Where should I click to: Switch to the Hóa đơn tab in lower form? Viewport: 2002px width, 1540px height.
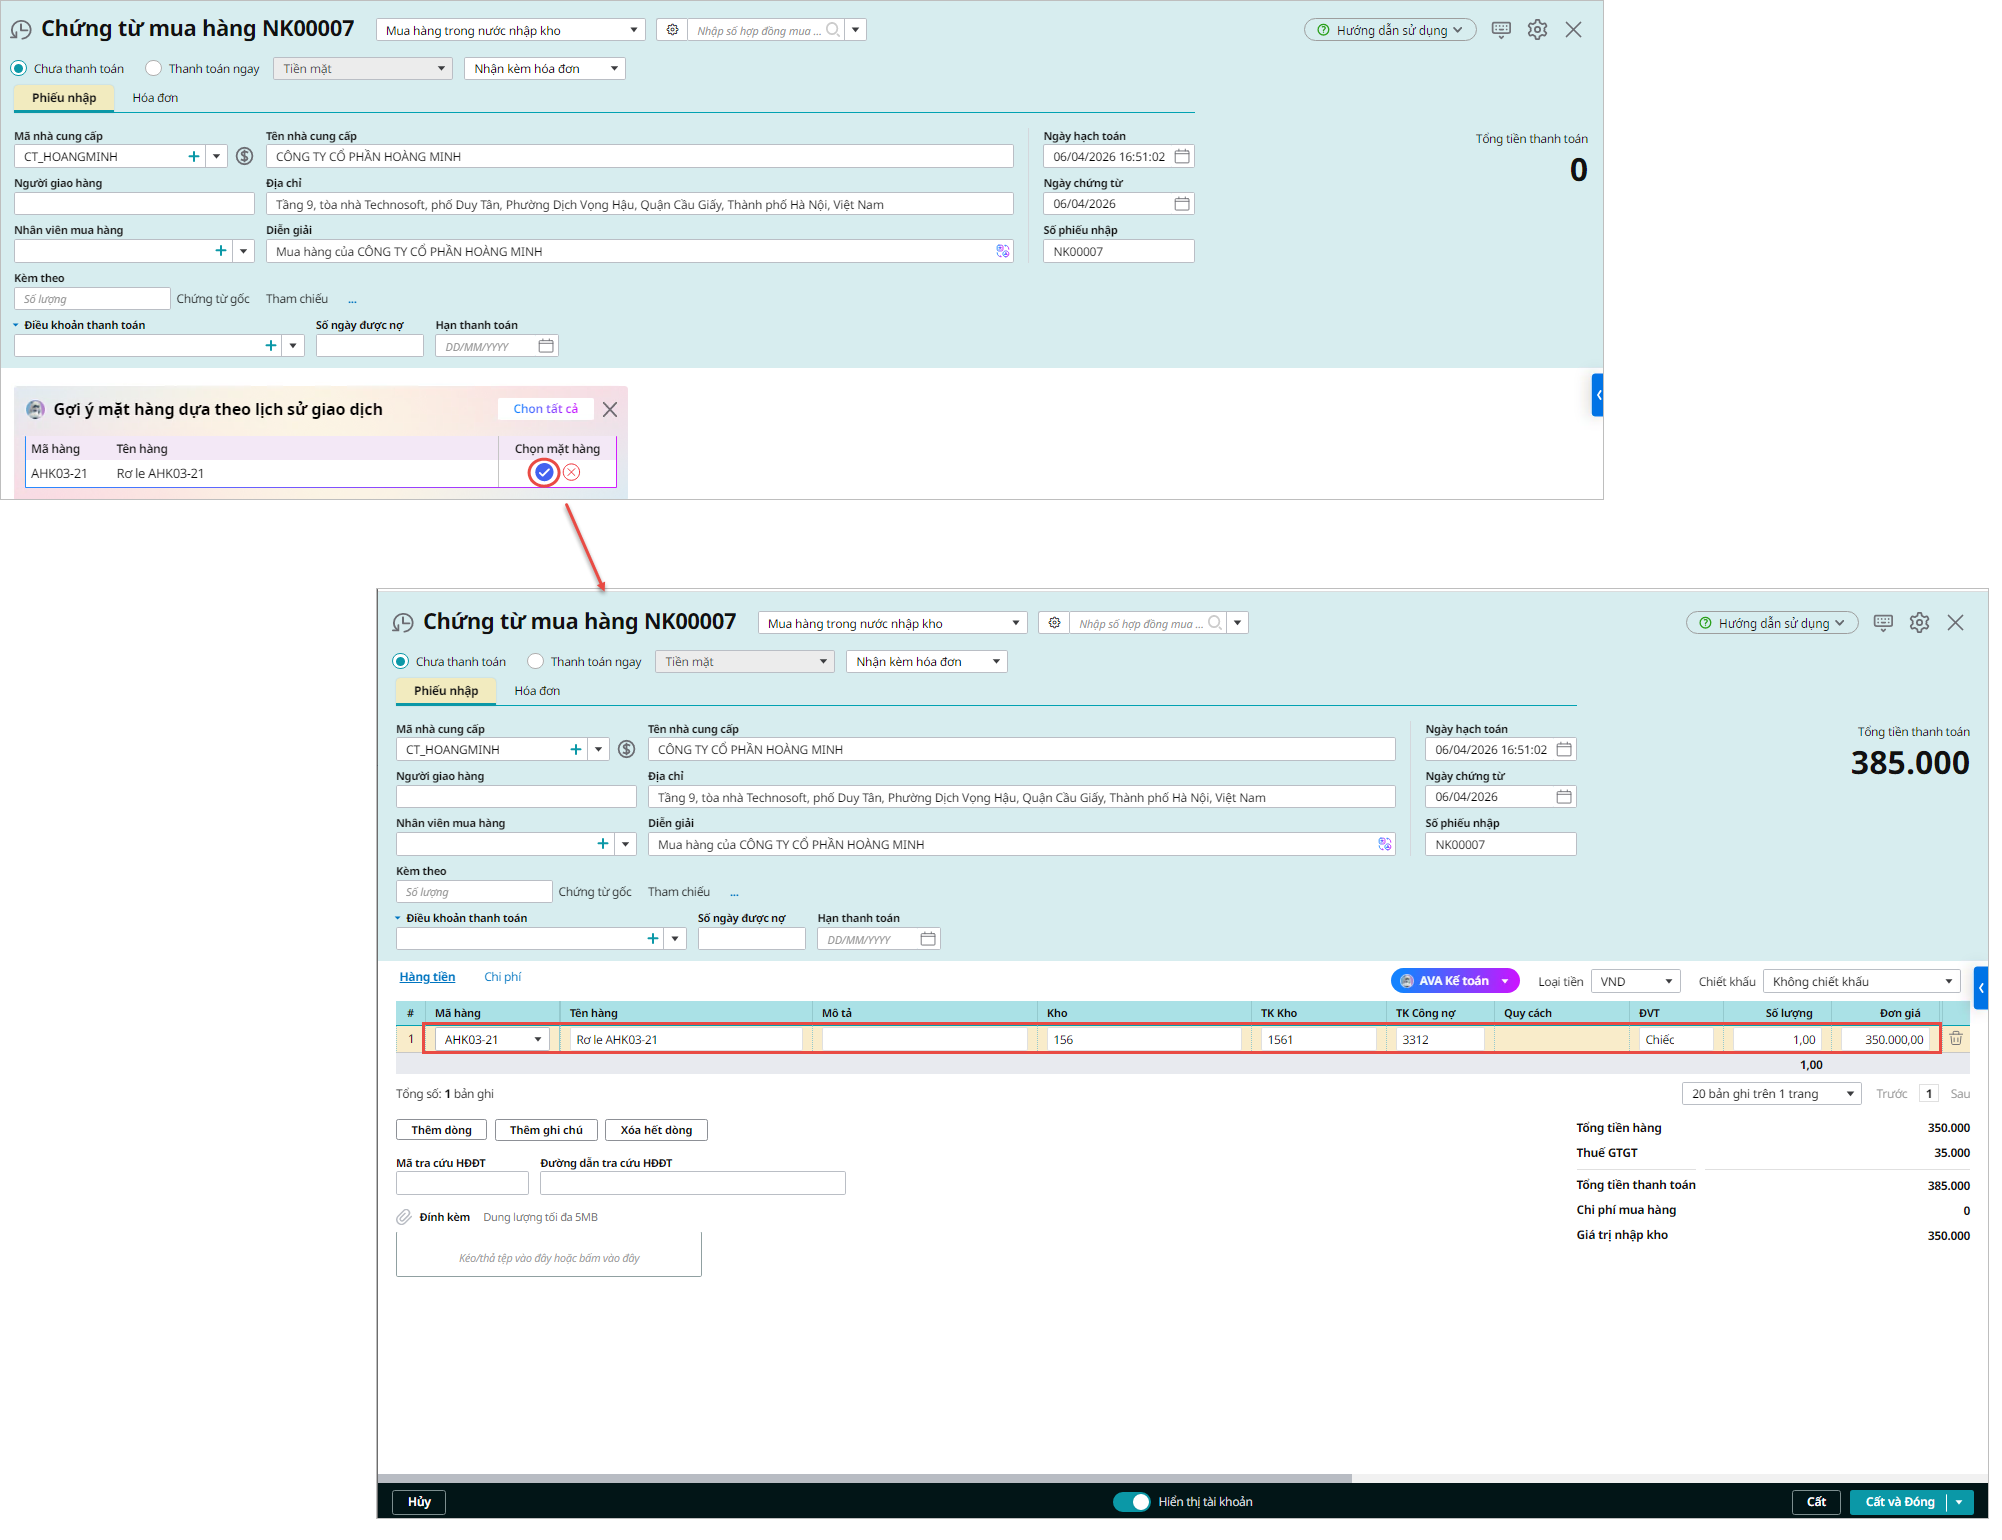(x=537, y=691)
